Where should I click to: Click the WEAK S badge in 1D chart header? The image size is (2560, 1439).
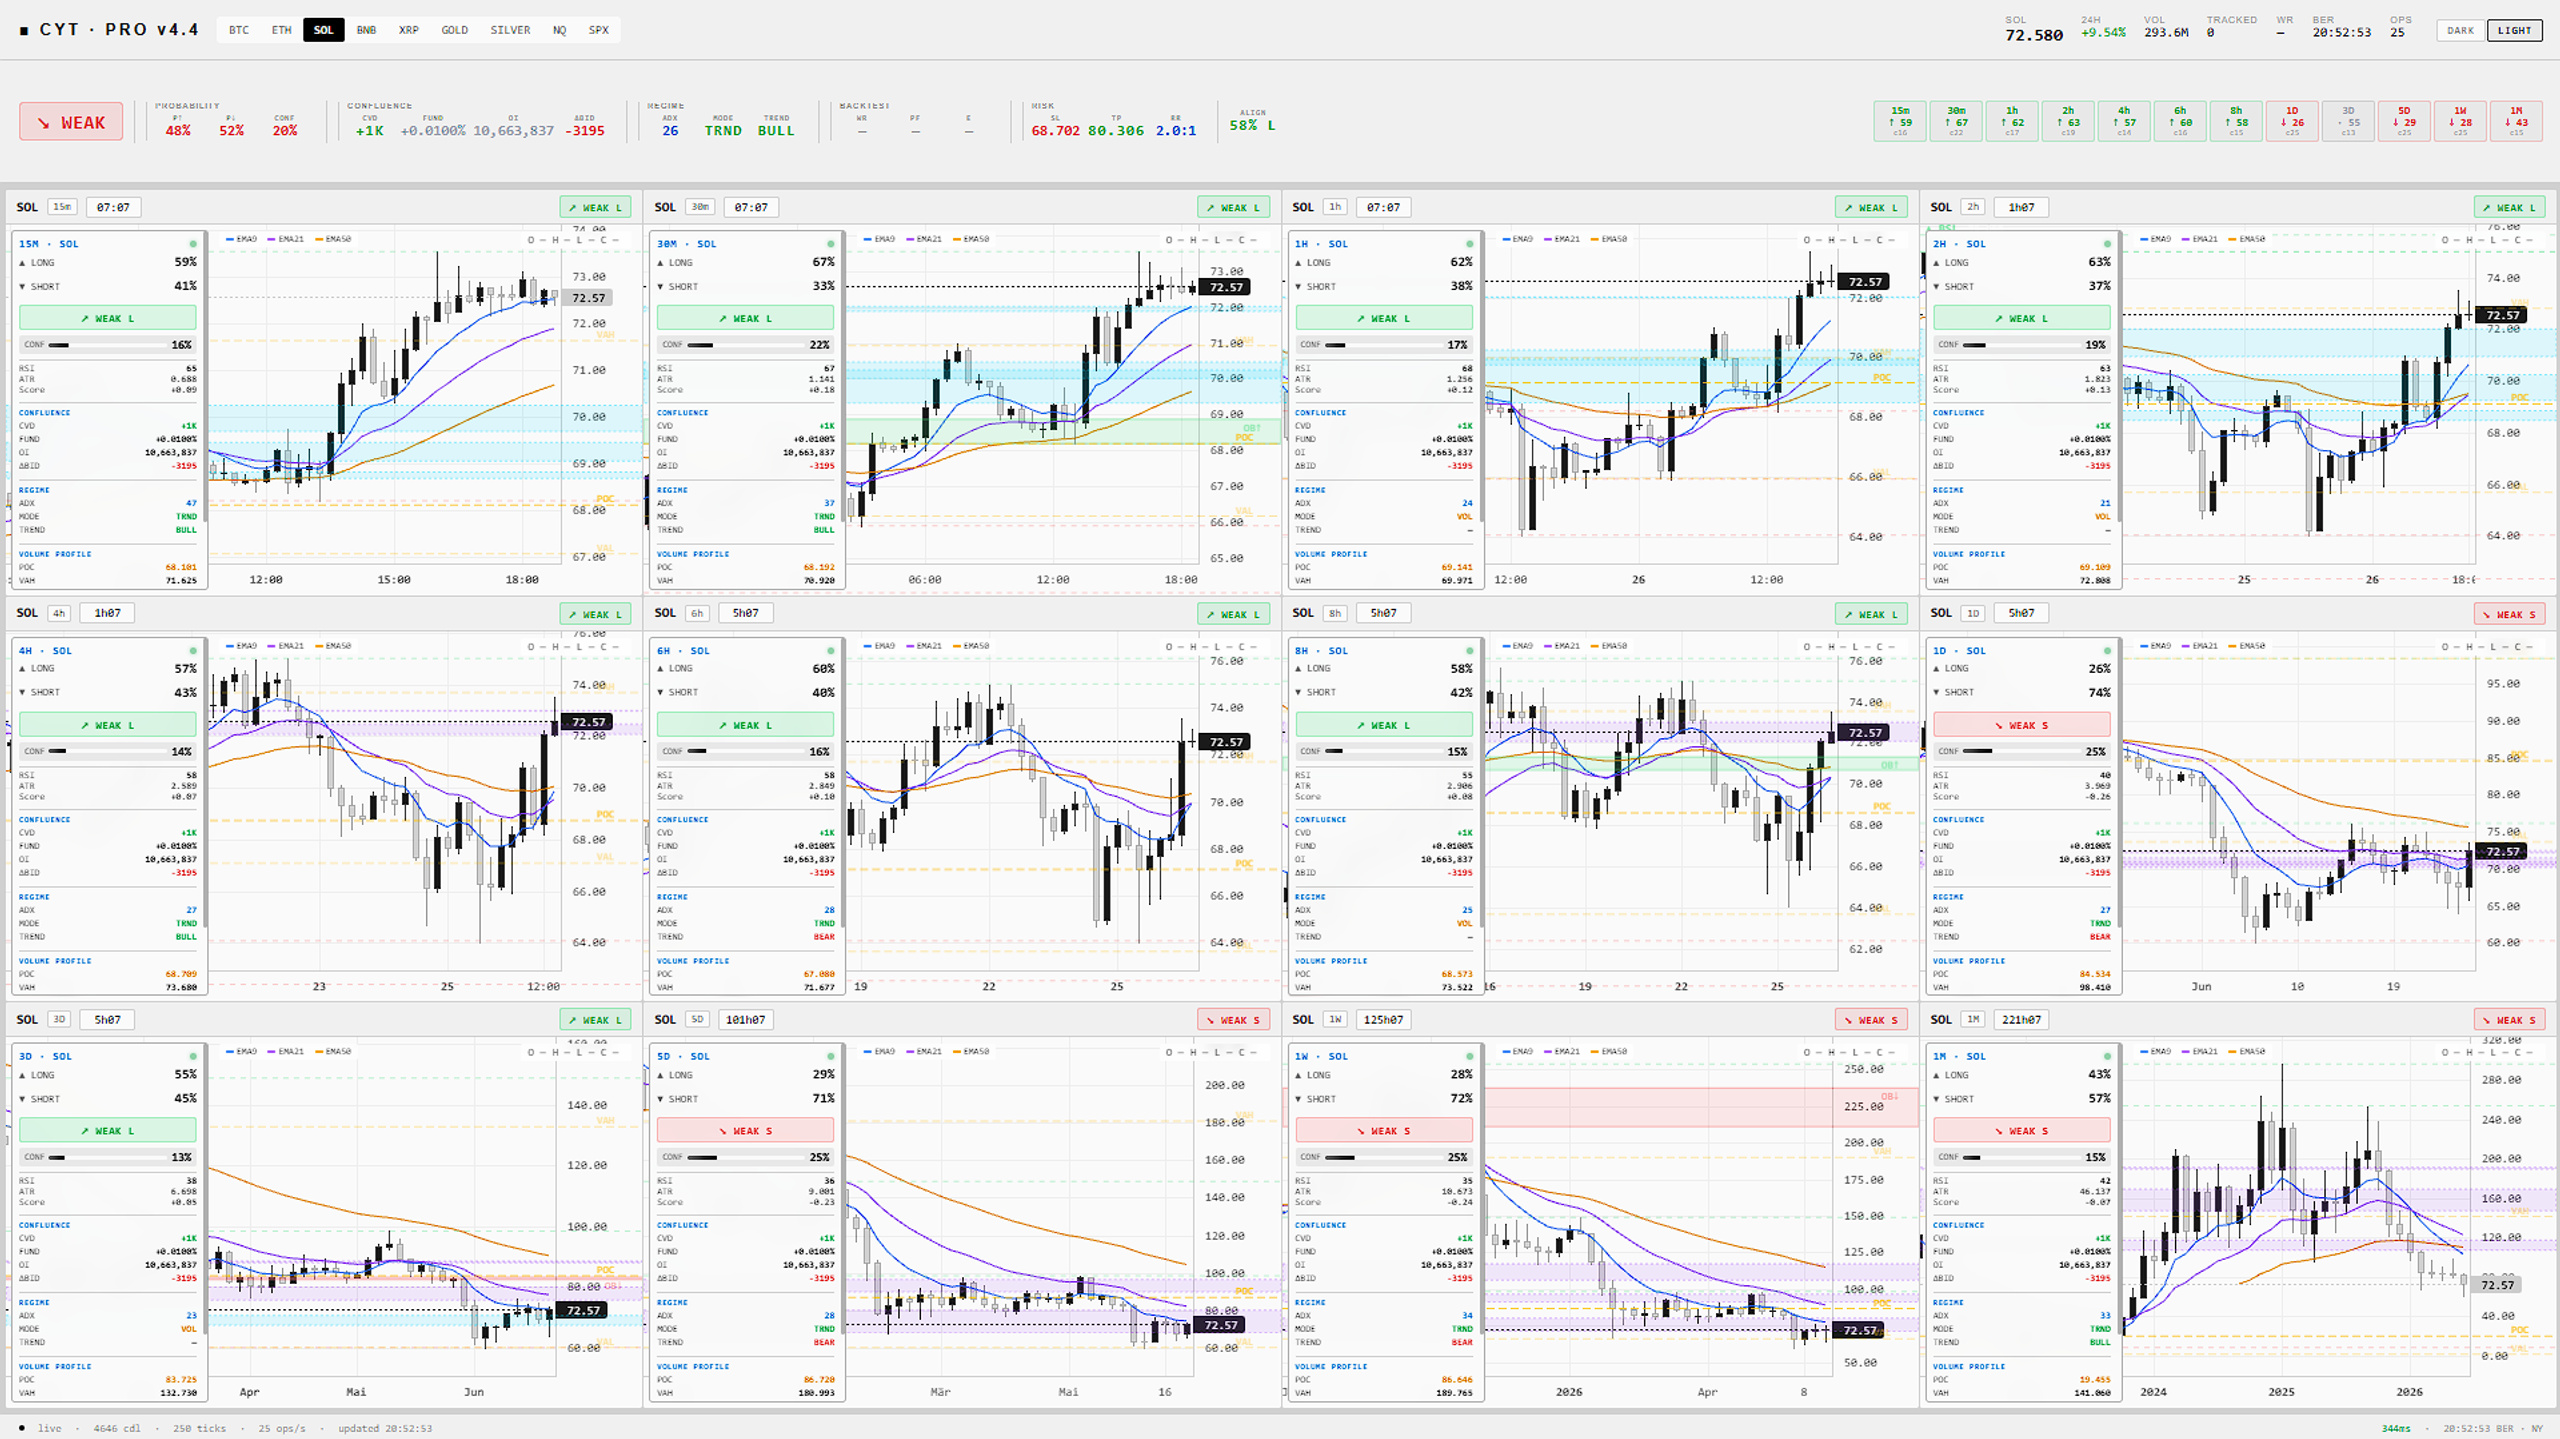click(x=2509, y=614)
